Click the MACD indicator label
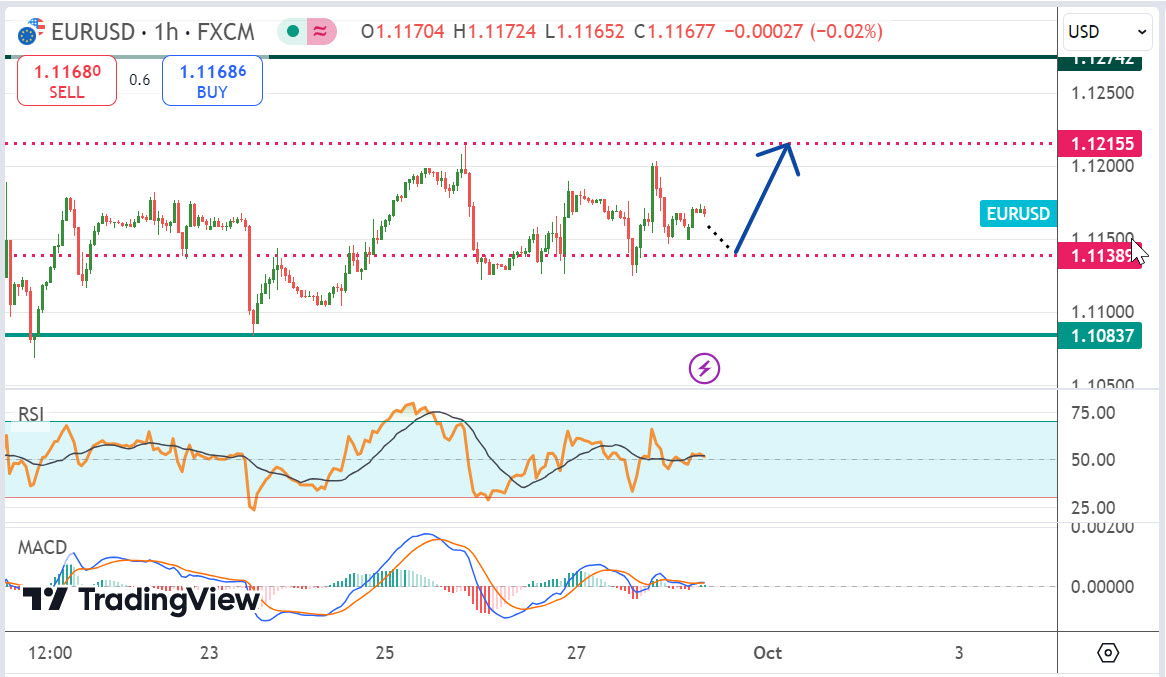The height and width of the screenshot is (677, 1166). [42, 547]
